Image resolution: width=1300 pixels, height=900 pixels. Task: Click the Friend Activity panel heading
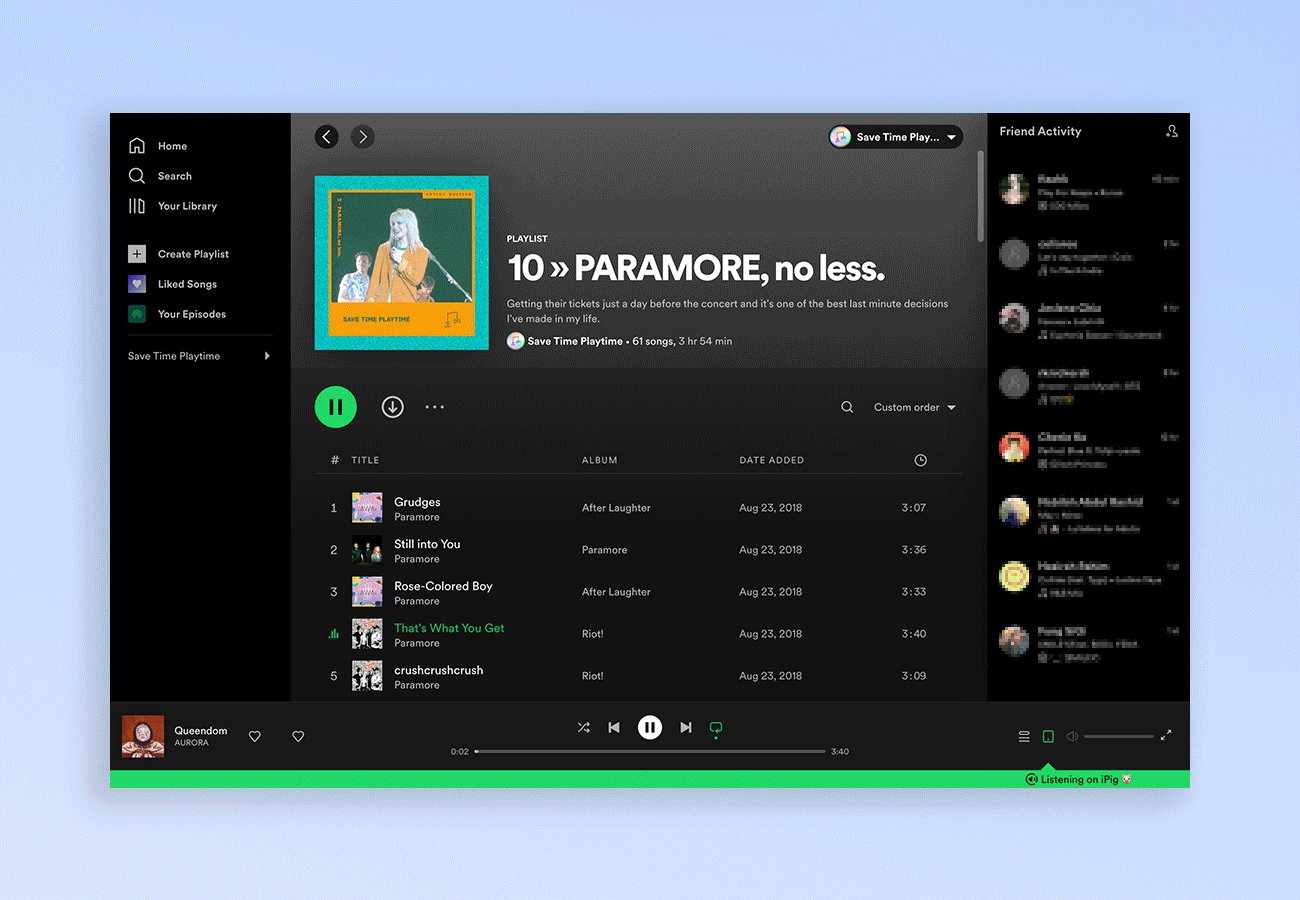pos(1040,131)
